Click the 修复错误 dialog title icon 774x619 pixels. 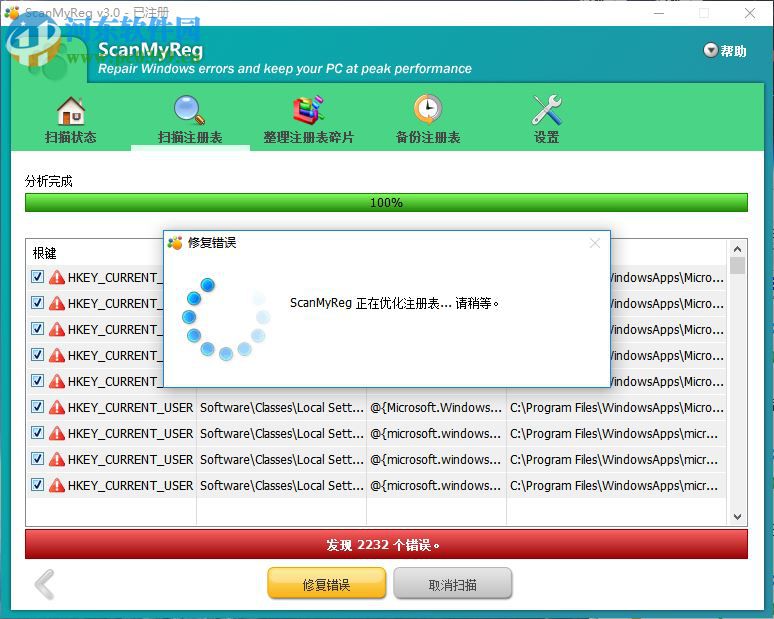coord(175,243)
